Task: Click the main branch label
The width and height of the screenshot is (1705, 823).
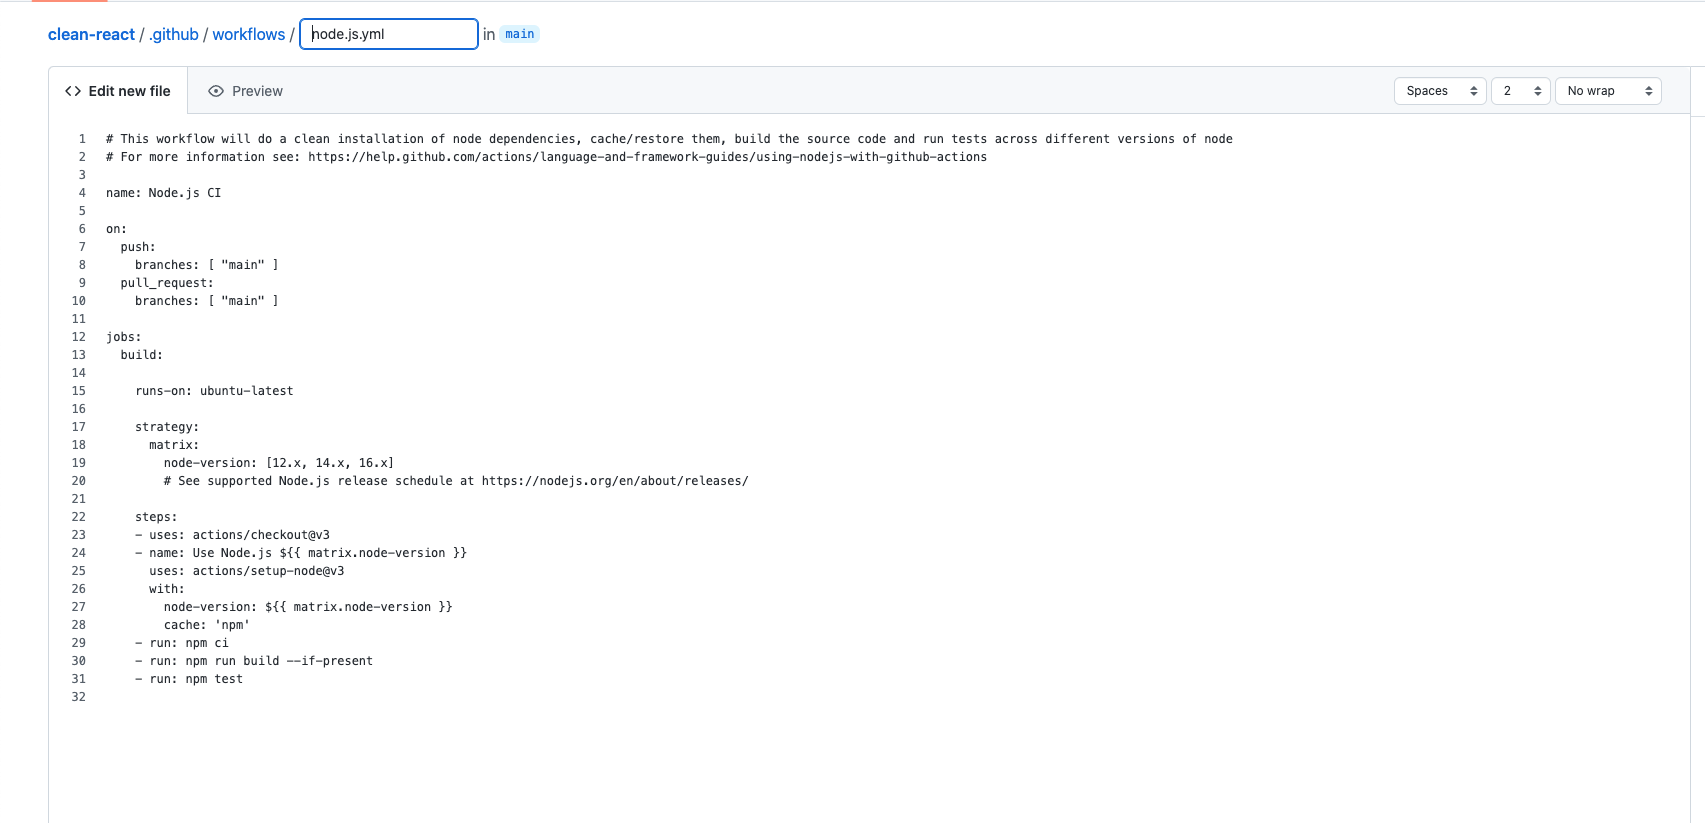Action: (519, 34)
